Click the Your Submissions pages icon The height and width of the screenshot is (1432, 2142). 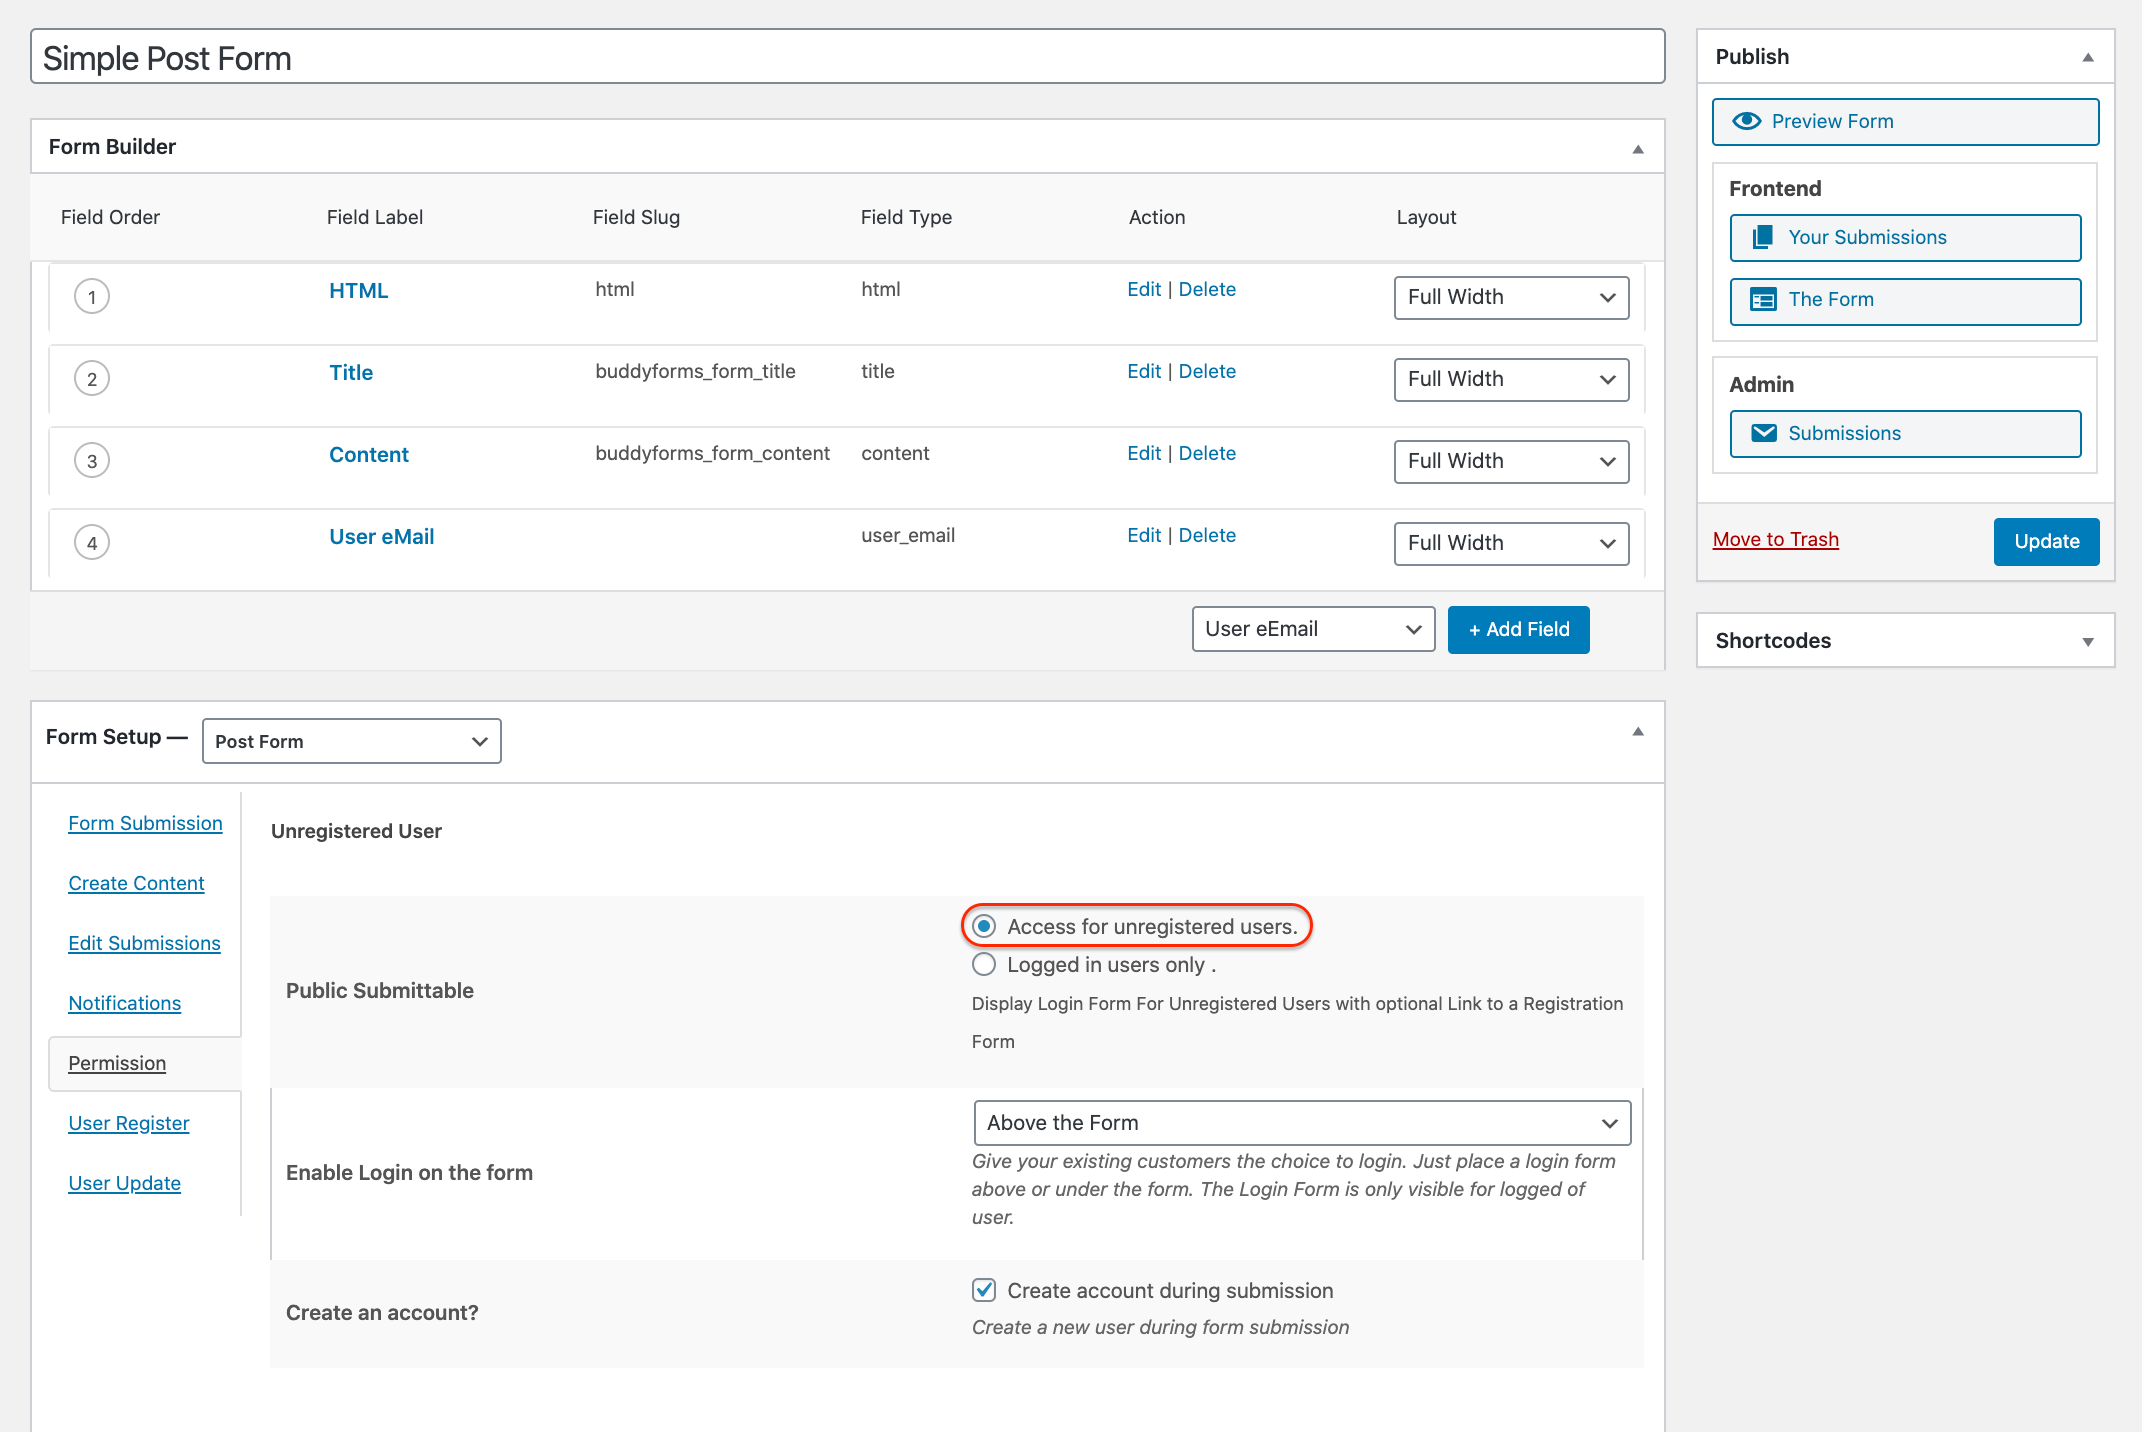[1763, 237]
